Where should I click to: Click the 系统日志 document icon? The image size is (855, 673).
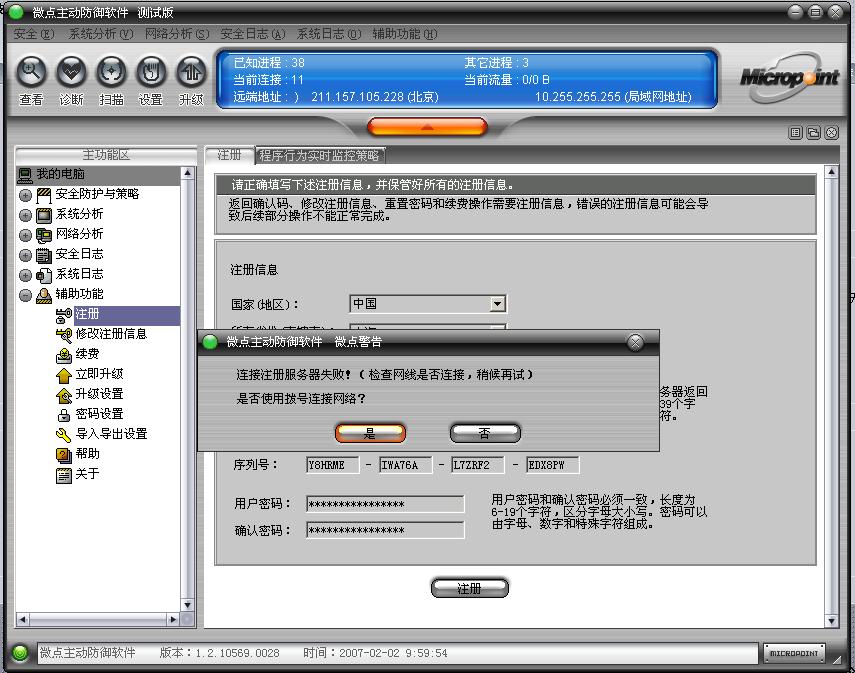coord(44,275)
